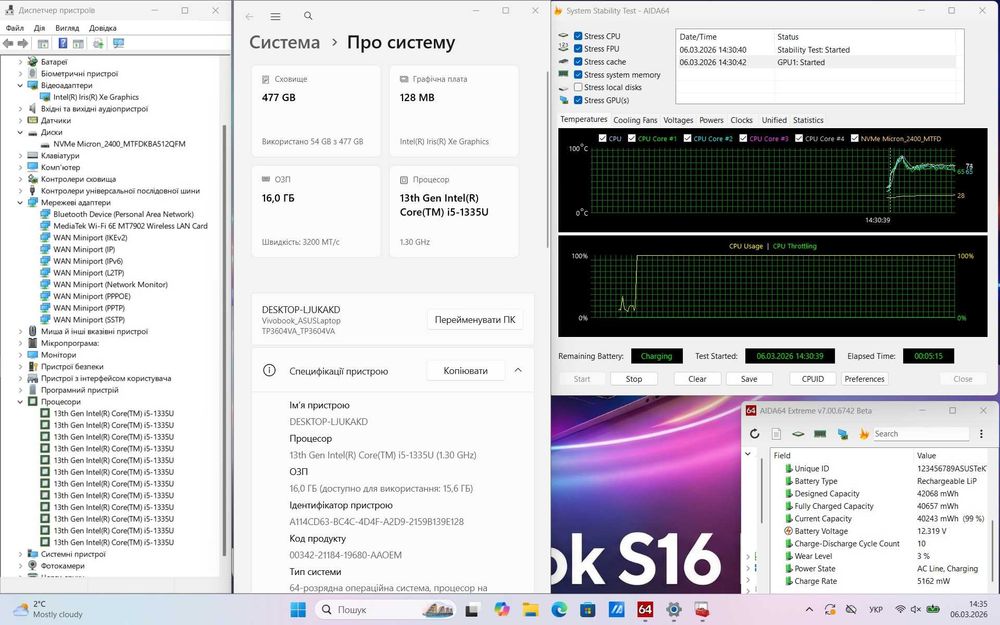
Task: Click the hamburger menu icon in Settings window
Action: 275,16
